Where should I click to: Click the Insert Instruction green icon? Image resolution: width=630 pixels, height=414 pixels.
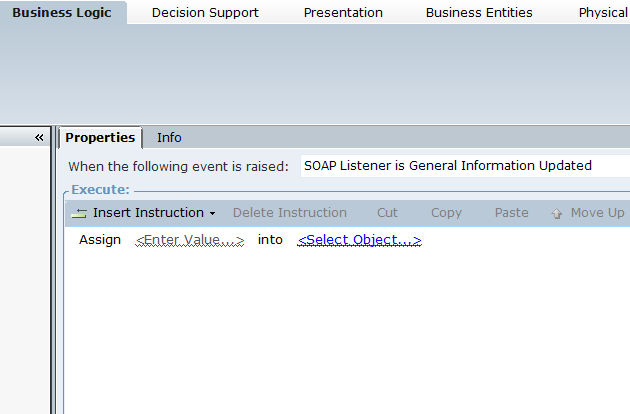tap(79, 213)
